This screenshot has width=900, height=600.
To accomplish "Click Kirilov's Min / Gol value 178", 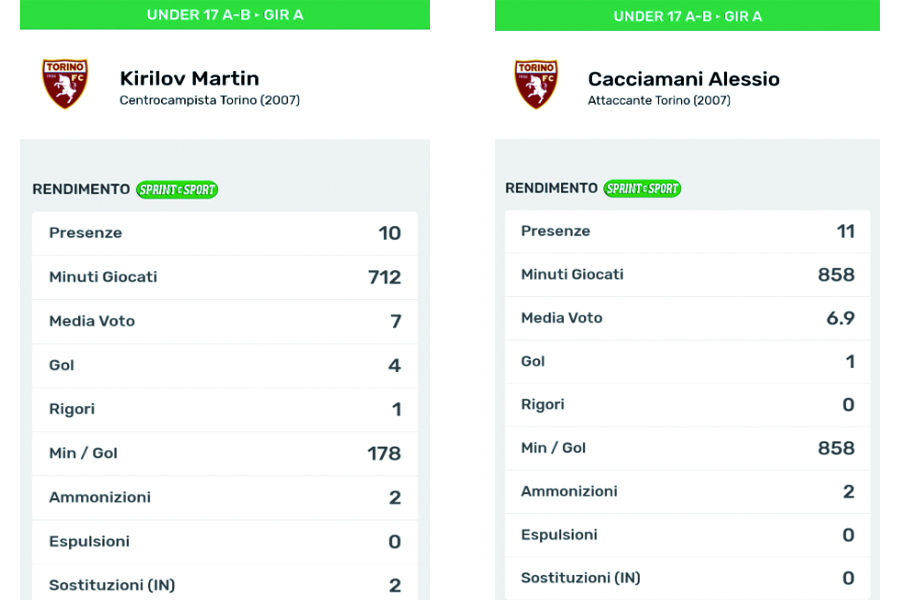I will tap(384, 453).
